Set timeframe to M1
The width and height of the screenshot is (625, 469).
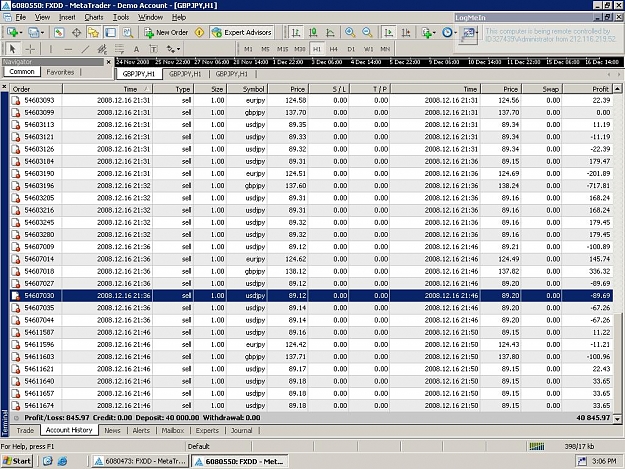248,49
